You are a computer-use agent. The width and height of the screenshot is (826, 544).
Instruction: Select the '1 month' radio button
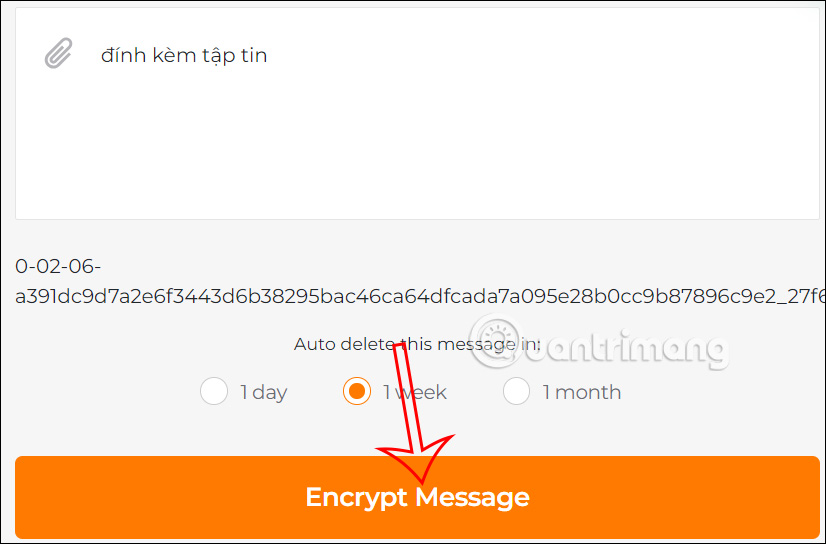point(516,391)
